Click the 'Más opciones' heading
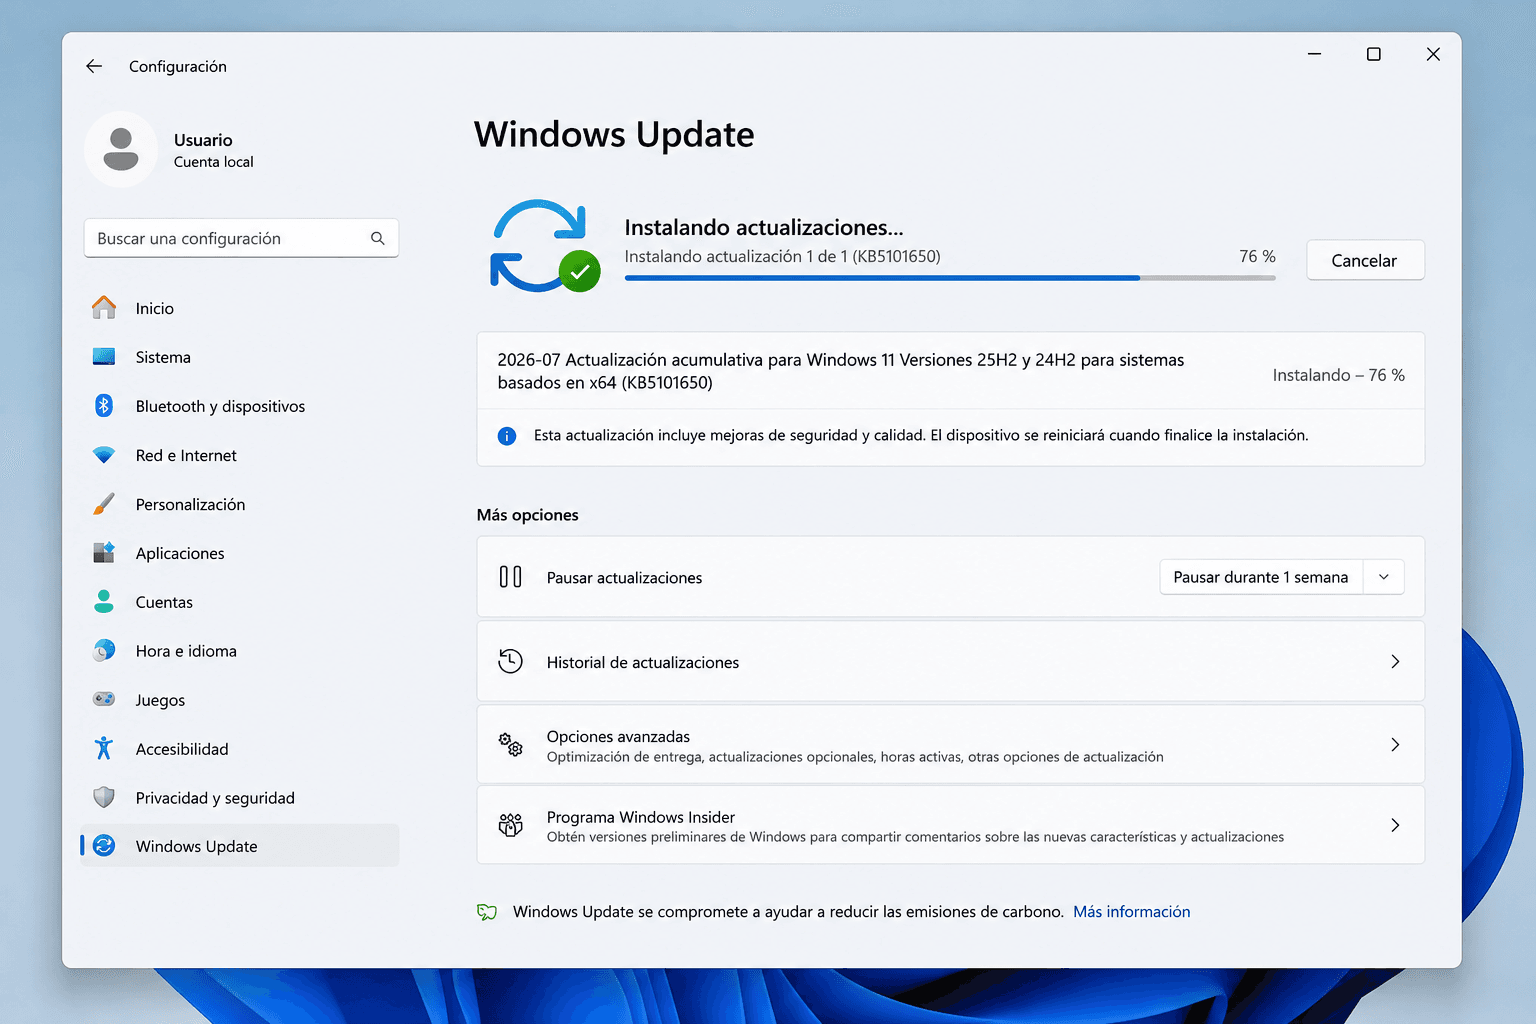The image size is (1536, 1024). coord(528,515)
